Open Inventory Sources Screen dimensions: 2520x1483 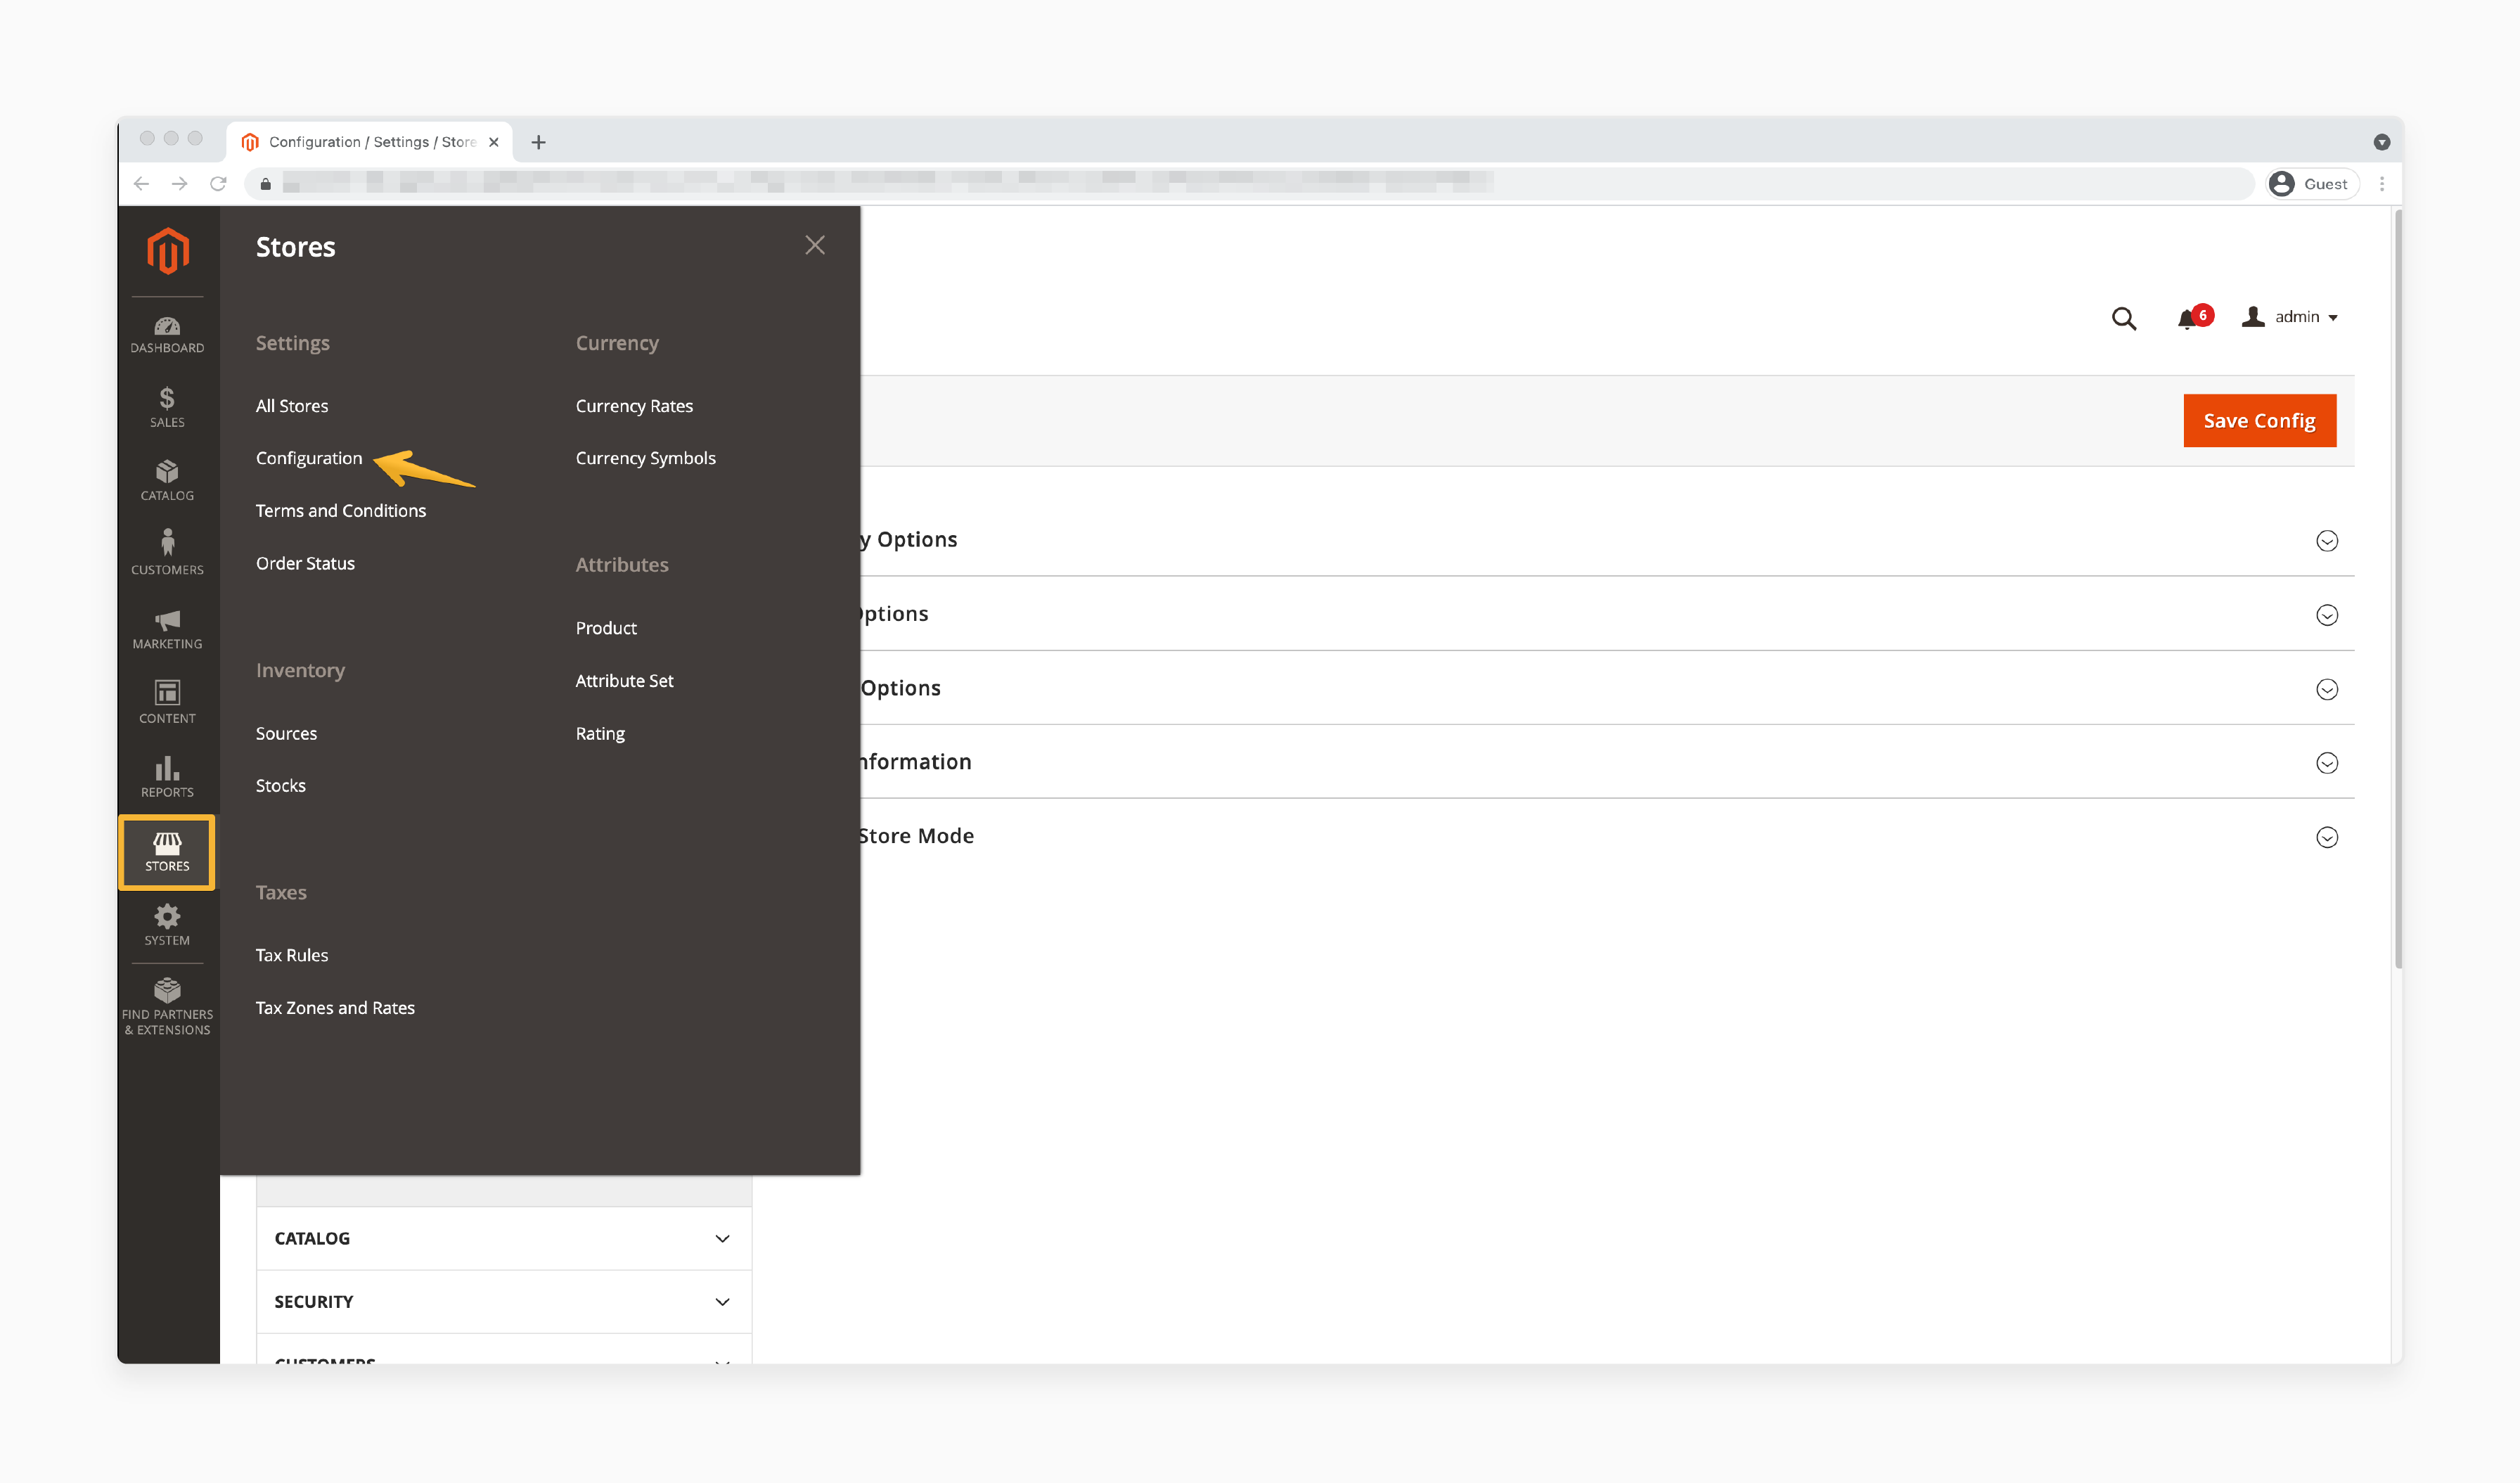pos(286,733)
